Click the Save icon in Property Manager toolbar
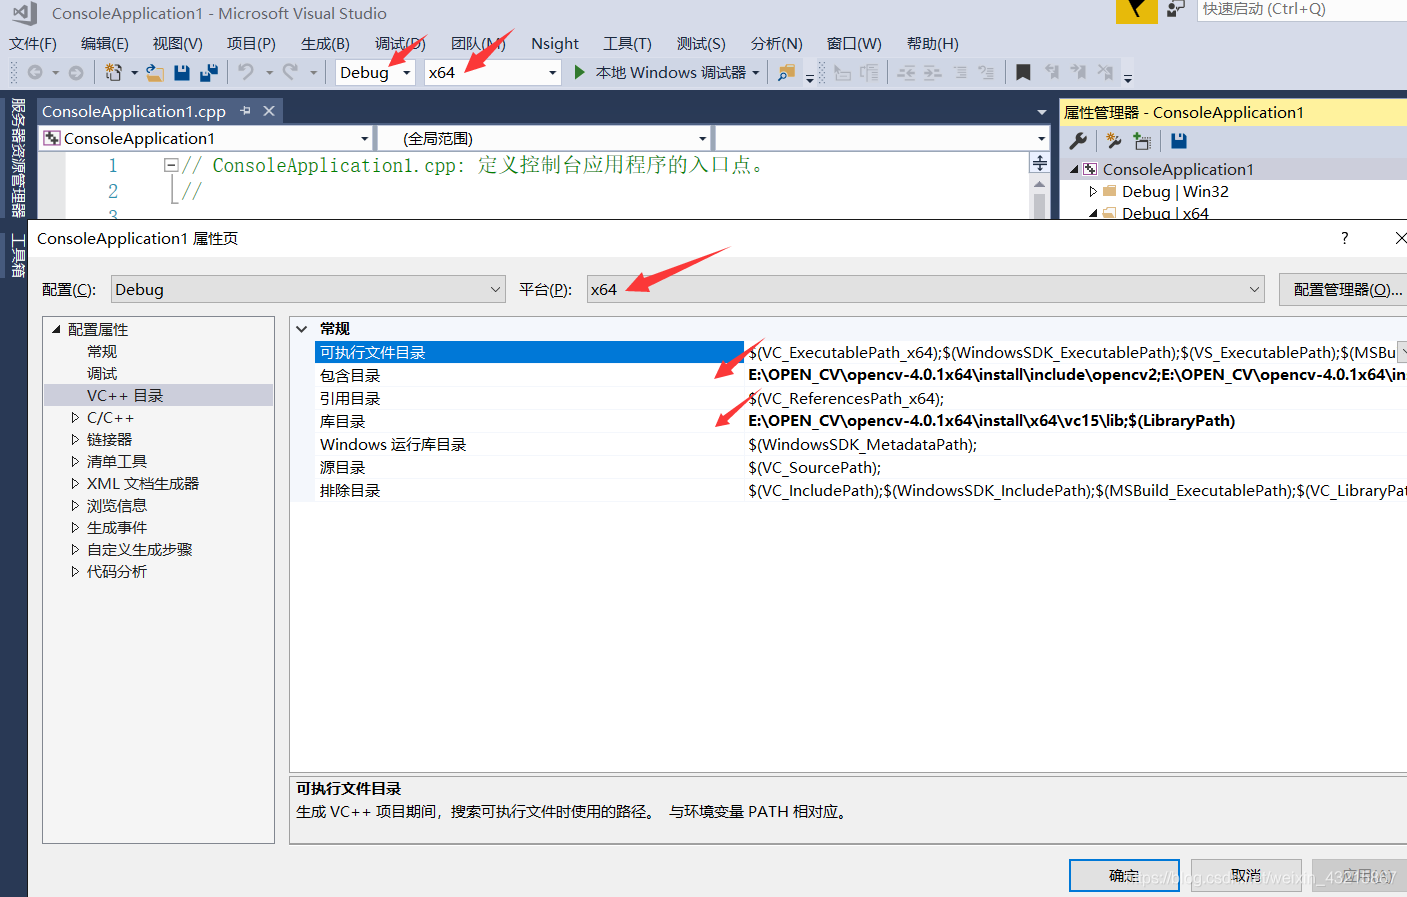The width and height of the screenshot is (1407, 897). (x=1179, y=141)
